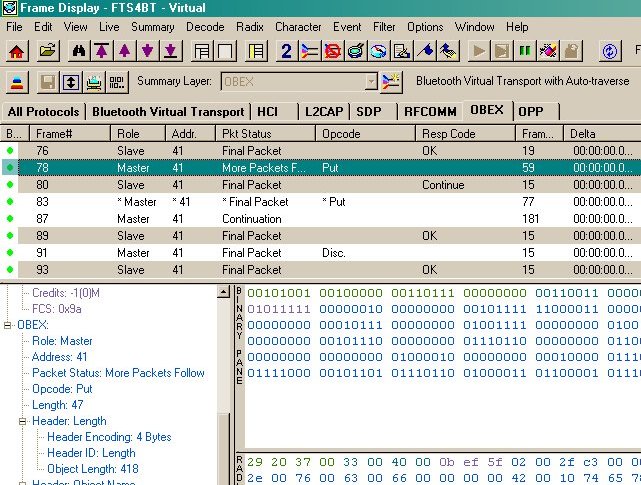Switch to the OPP tab
The width and height of the screenshot is (641, 485).
point(536,112)
